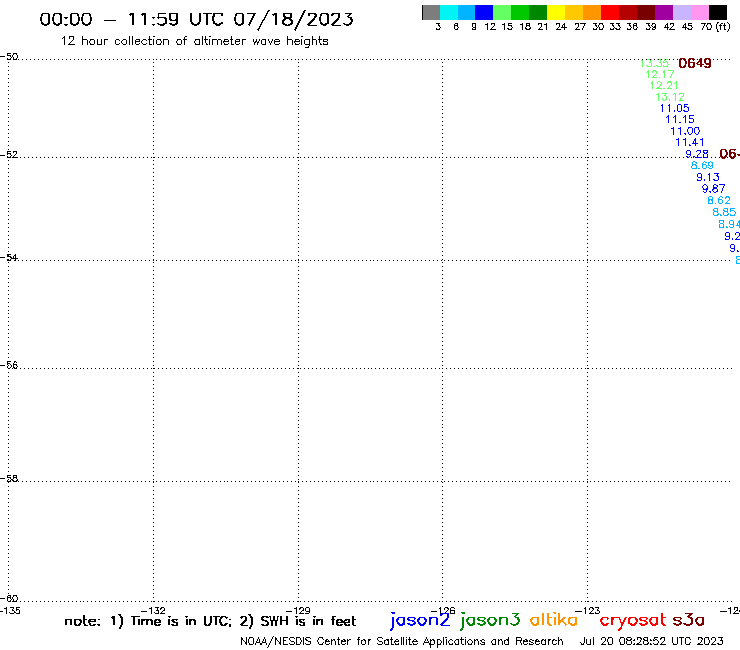
Task: Click the NOAA/NESDIS credit line
Action: pos(402,642)
